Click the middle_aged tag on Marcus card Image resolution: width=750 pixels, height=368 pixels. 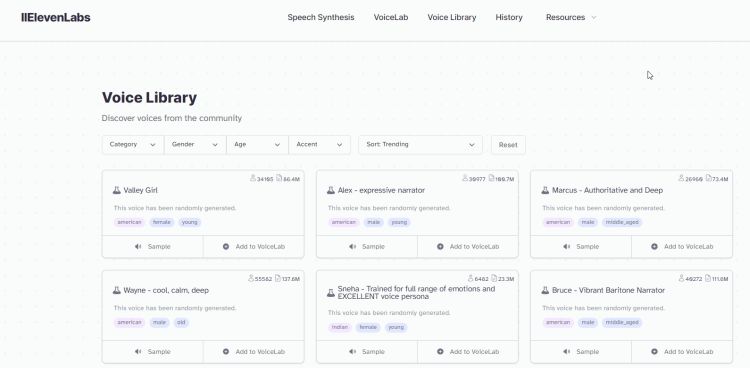[622, 223]
